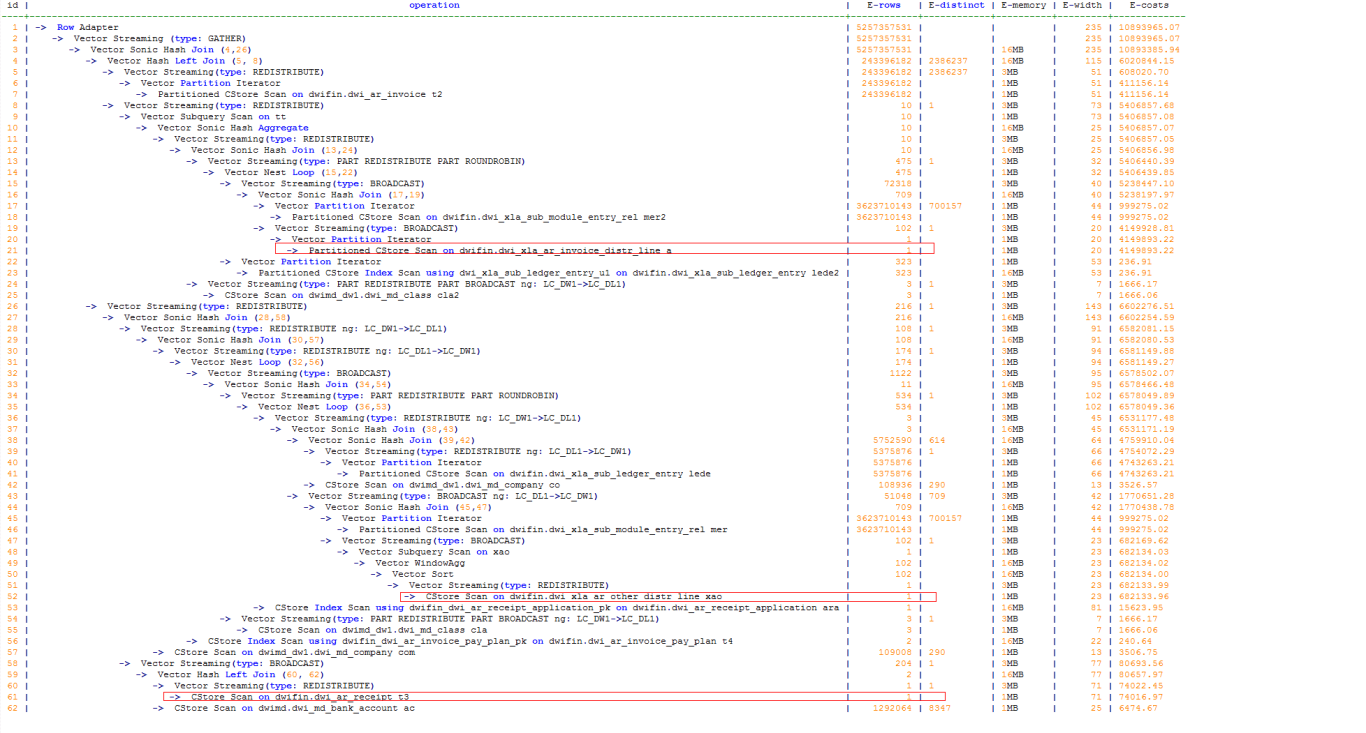Click the 'E-distinct' column header

coord(957,6)
